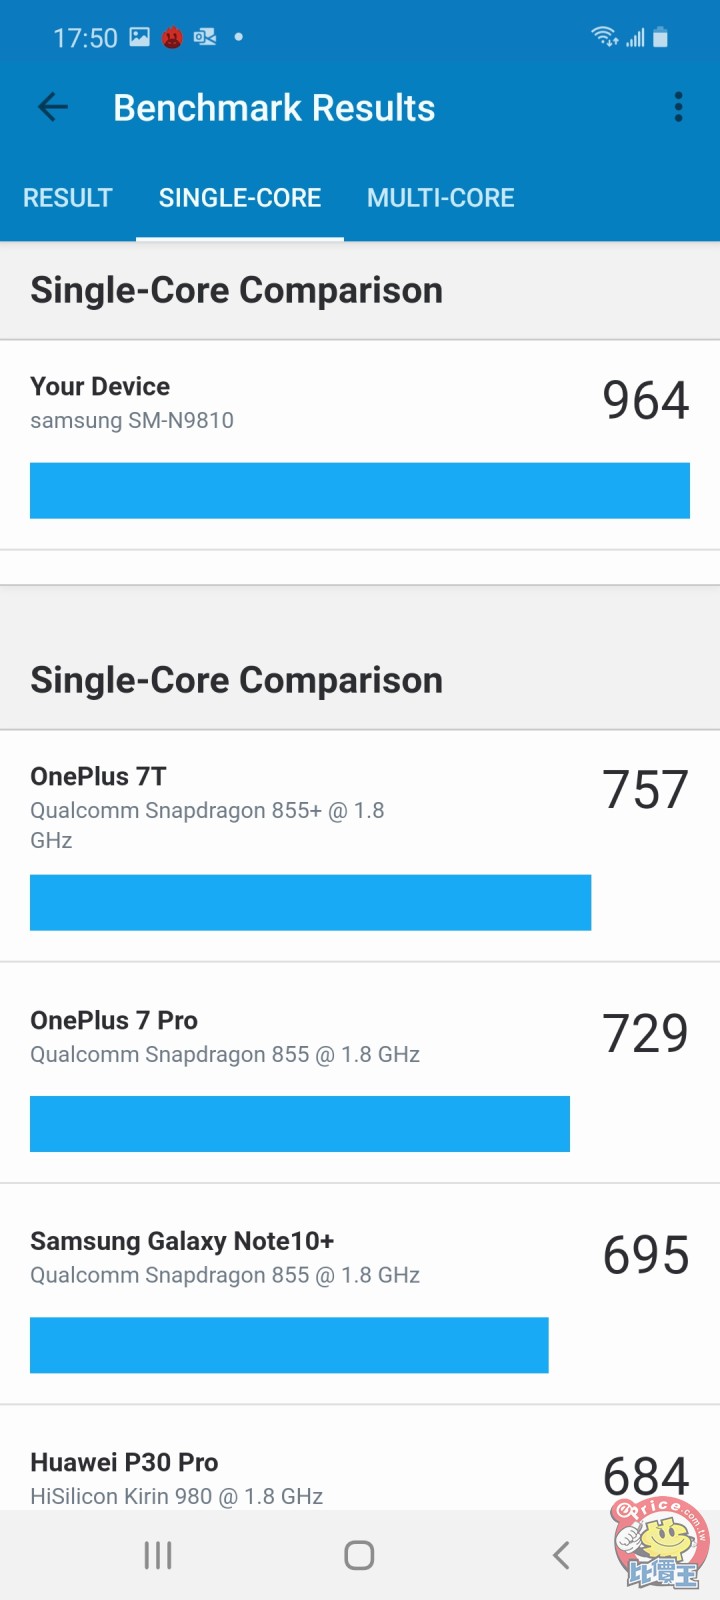
Task: Select the SINGLE-CORE tab
Action: (x=240, y=198)
